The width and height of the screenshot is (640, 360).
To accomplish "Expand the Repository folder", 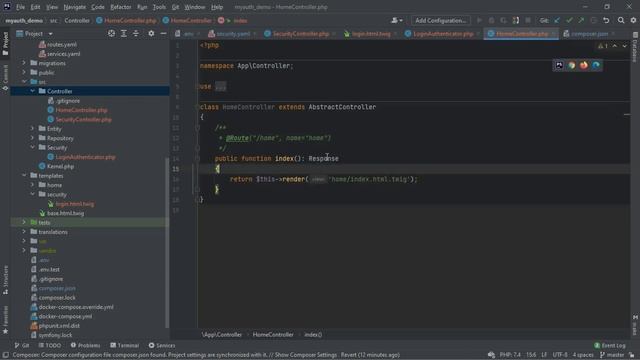I will click(33, 138).
